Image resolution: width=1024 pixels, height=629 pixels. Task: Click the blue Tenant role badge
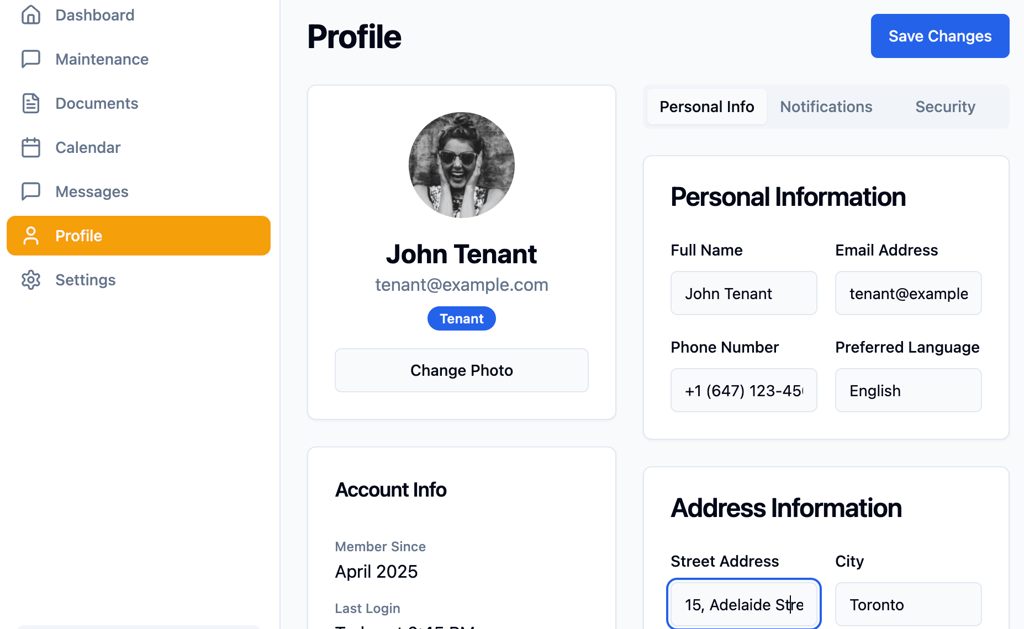click(x=462, y=319)
